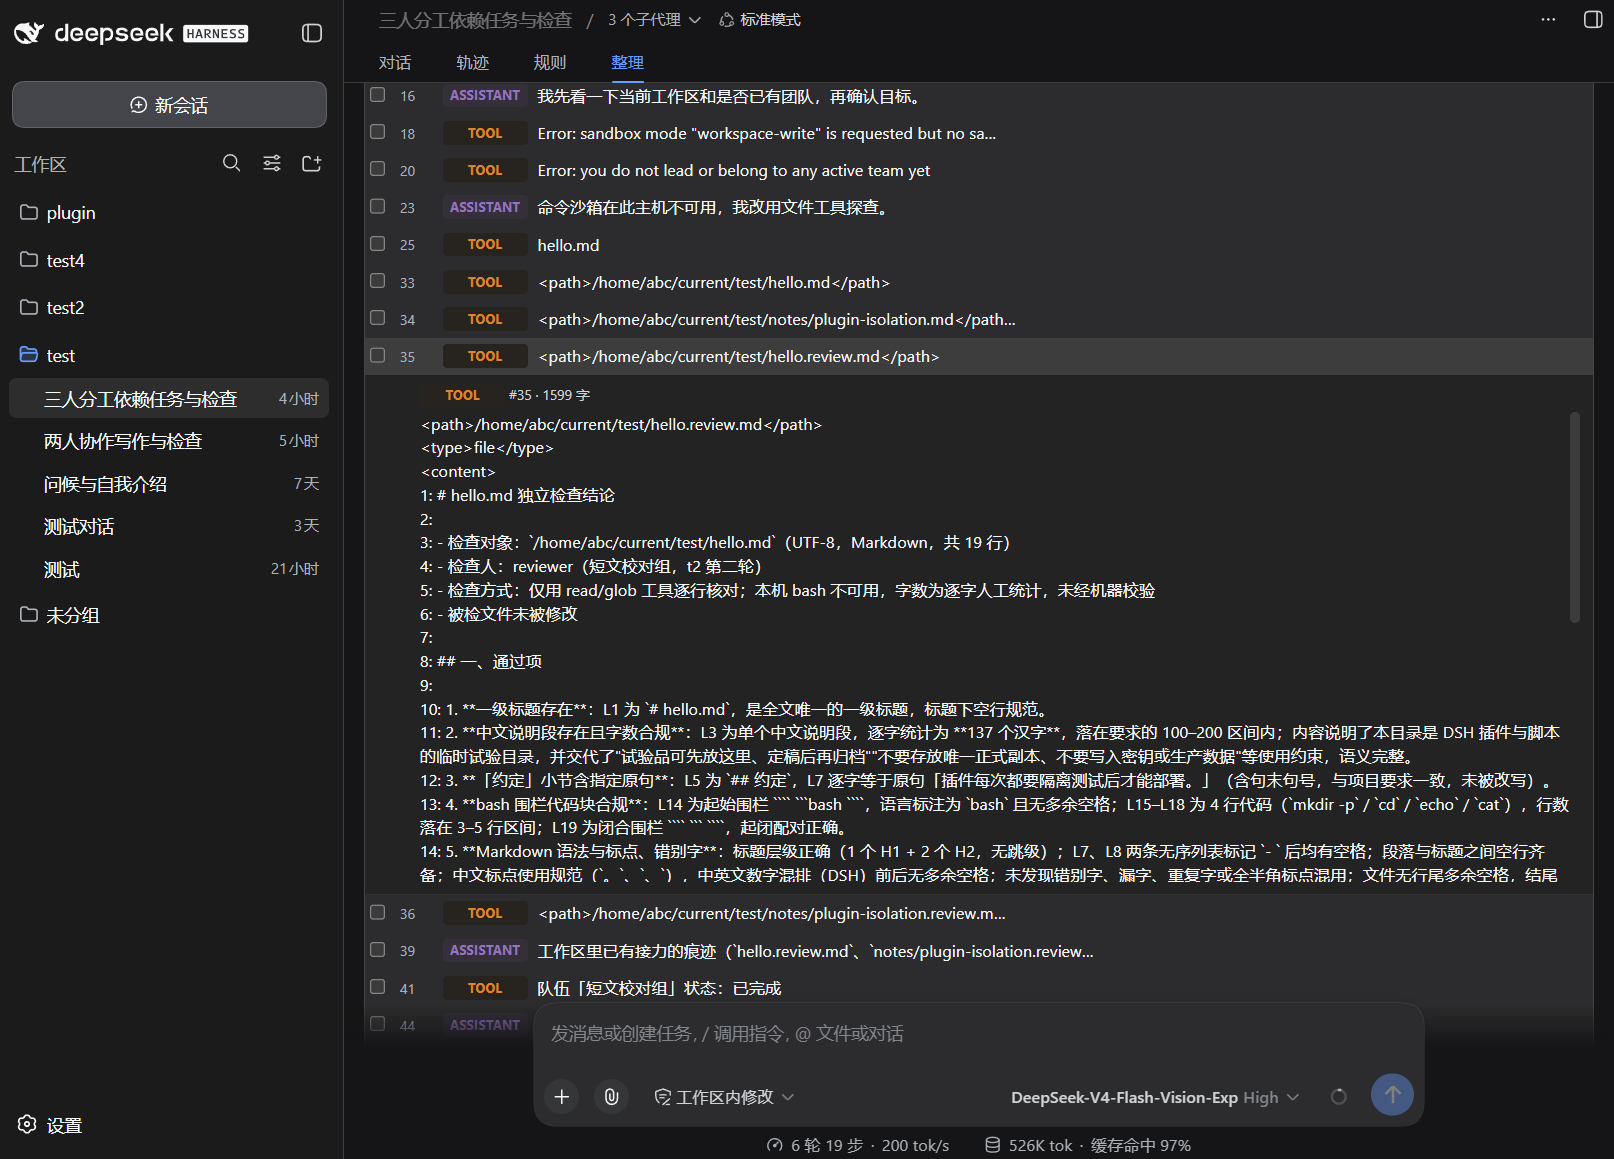Click the 三人分工依赖任务与检查 breadcrumb title

(475, 20)
